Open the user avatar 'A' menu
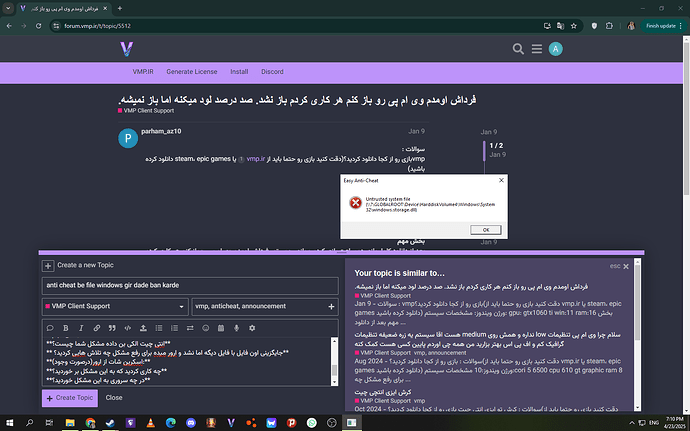Viewport: 690px width, 431px height. 555,49
